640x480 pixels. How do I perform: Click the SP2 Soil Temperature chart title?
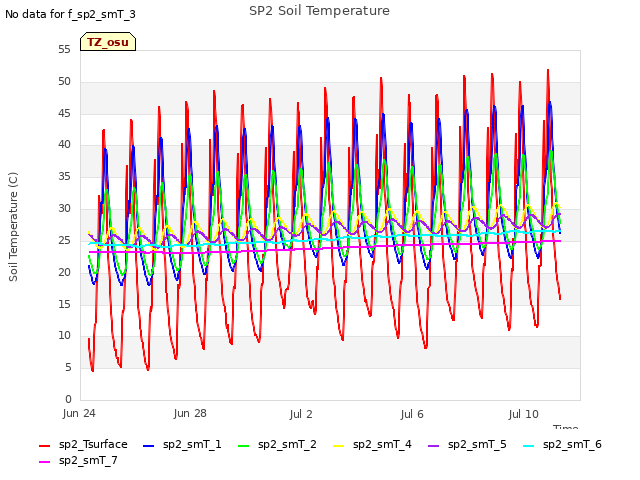click(x=319, y=11)
